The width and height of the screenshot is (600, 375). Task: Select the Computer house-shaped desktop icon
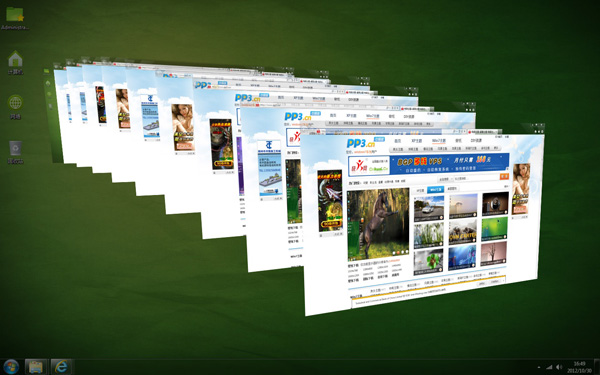tap(15, 62)
